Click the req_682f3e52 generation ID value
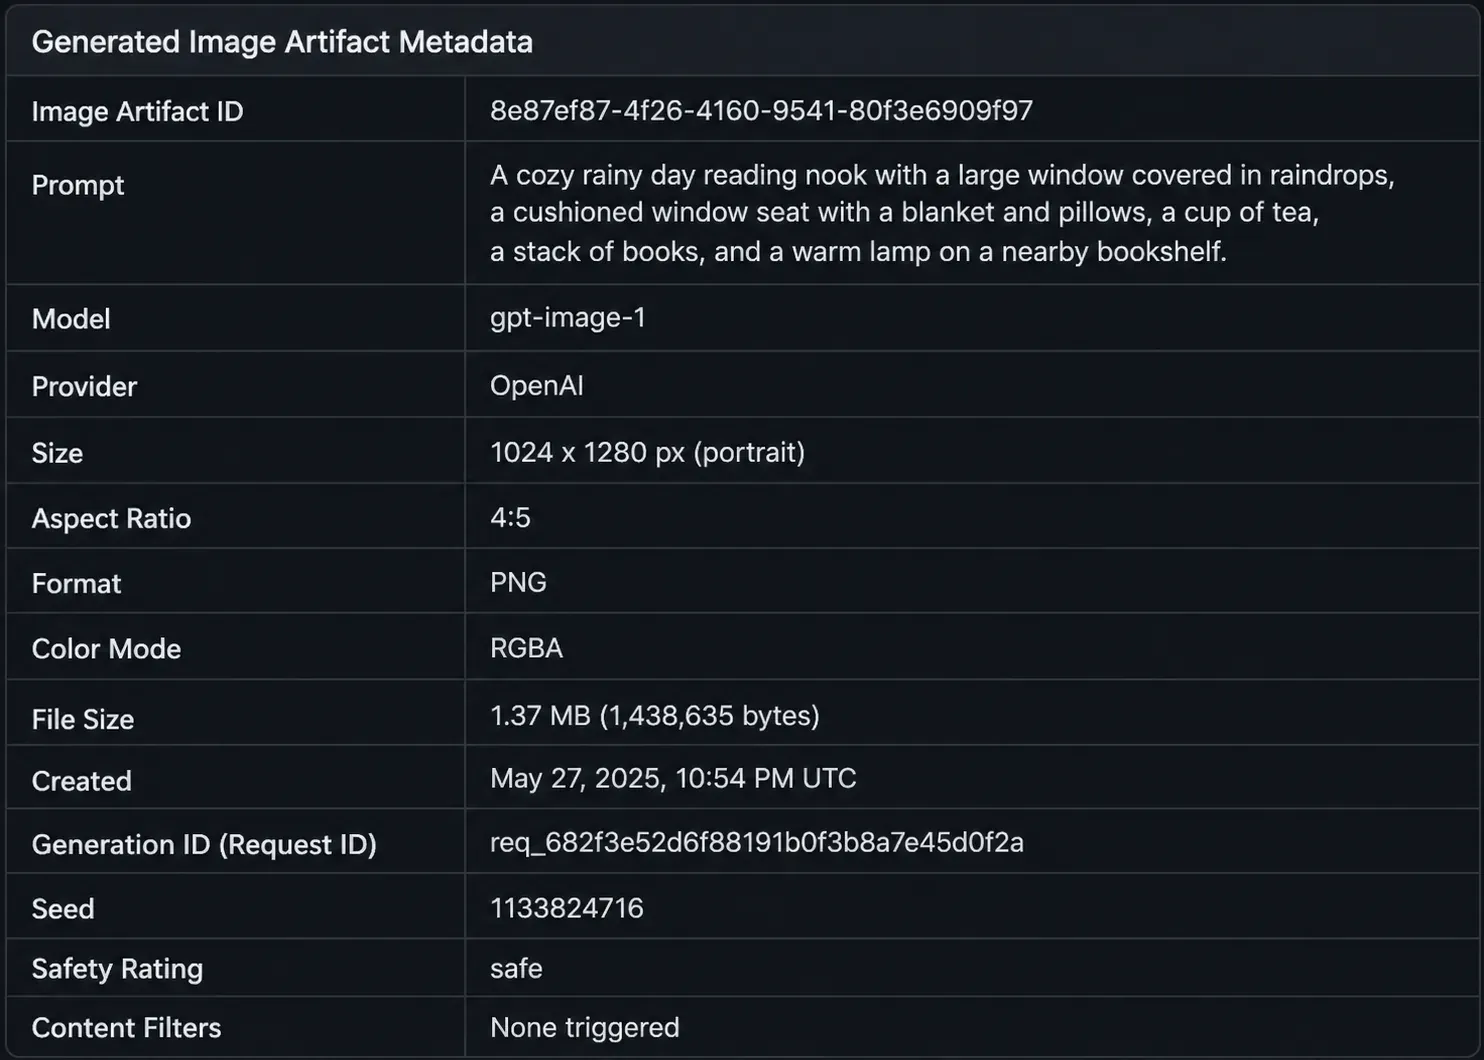The width and height of the screenshot is (1484, 1060). [x=757, y=843]
